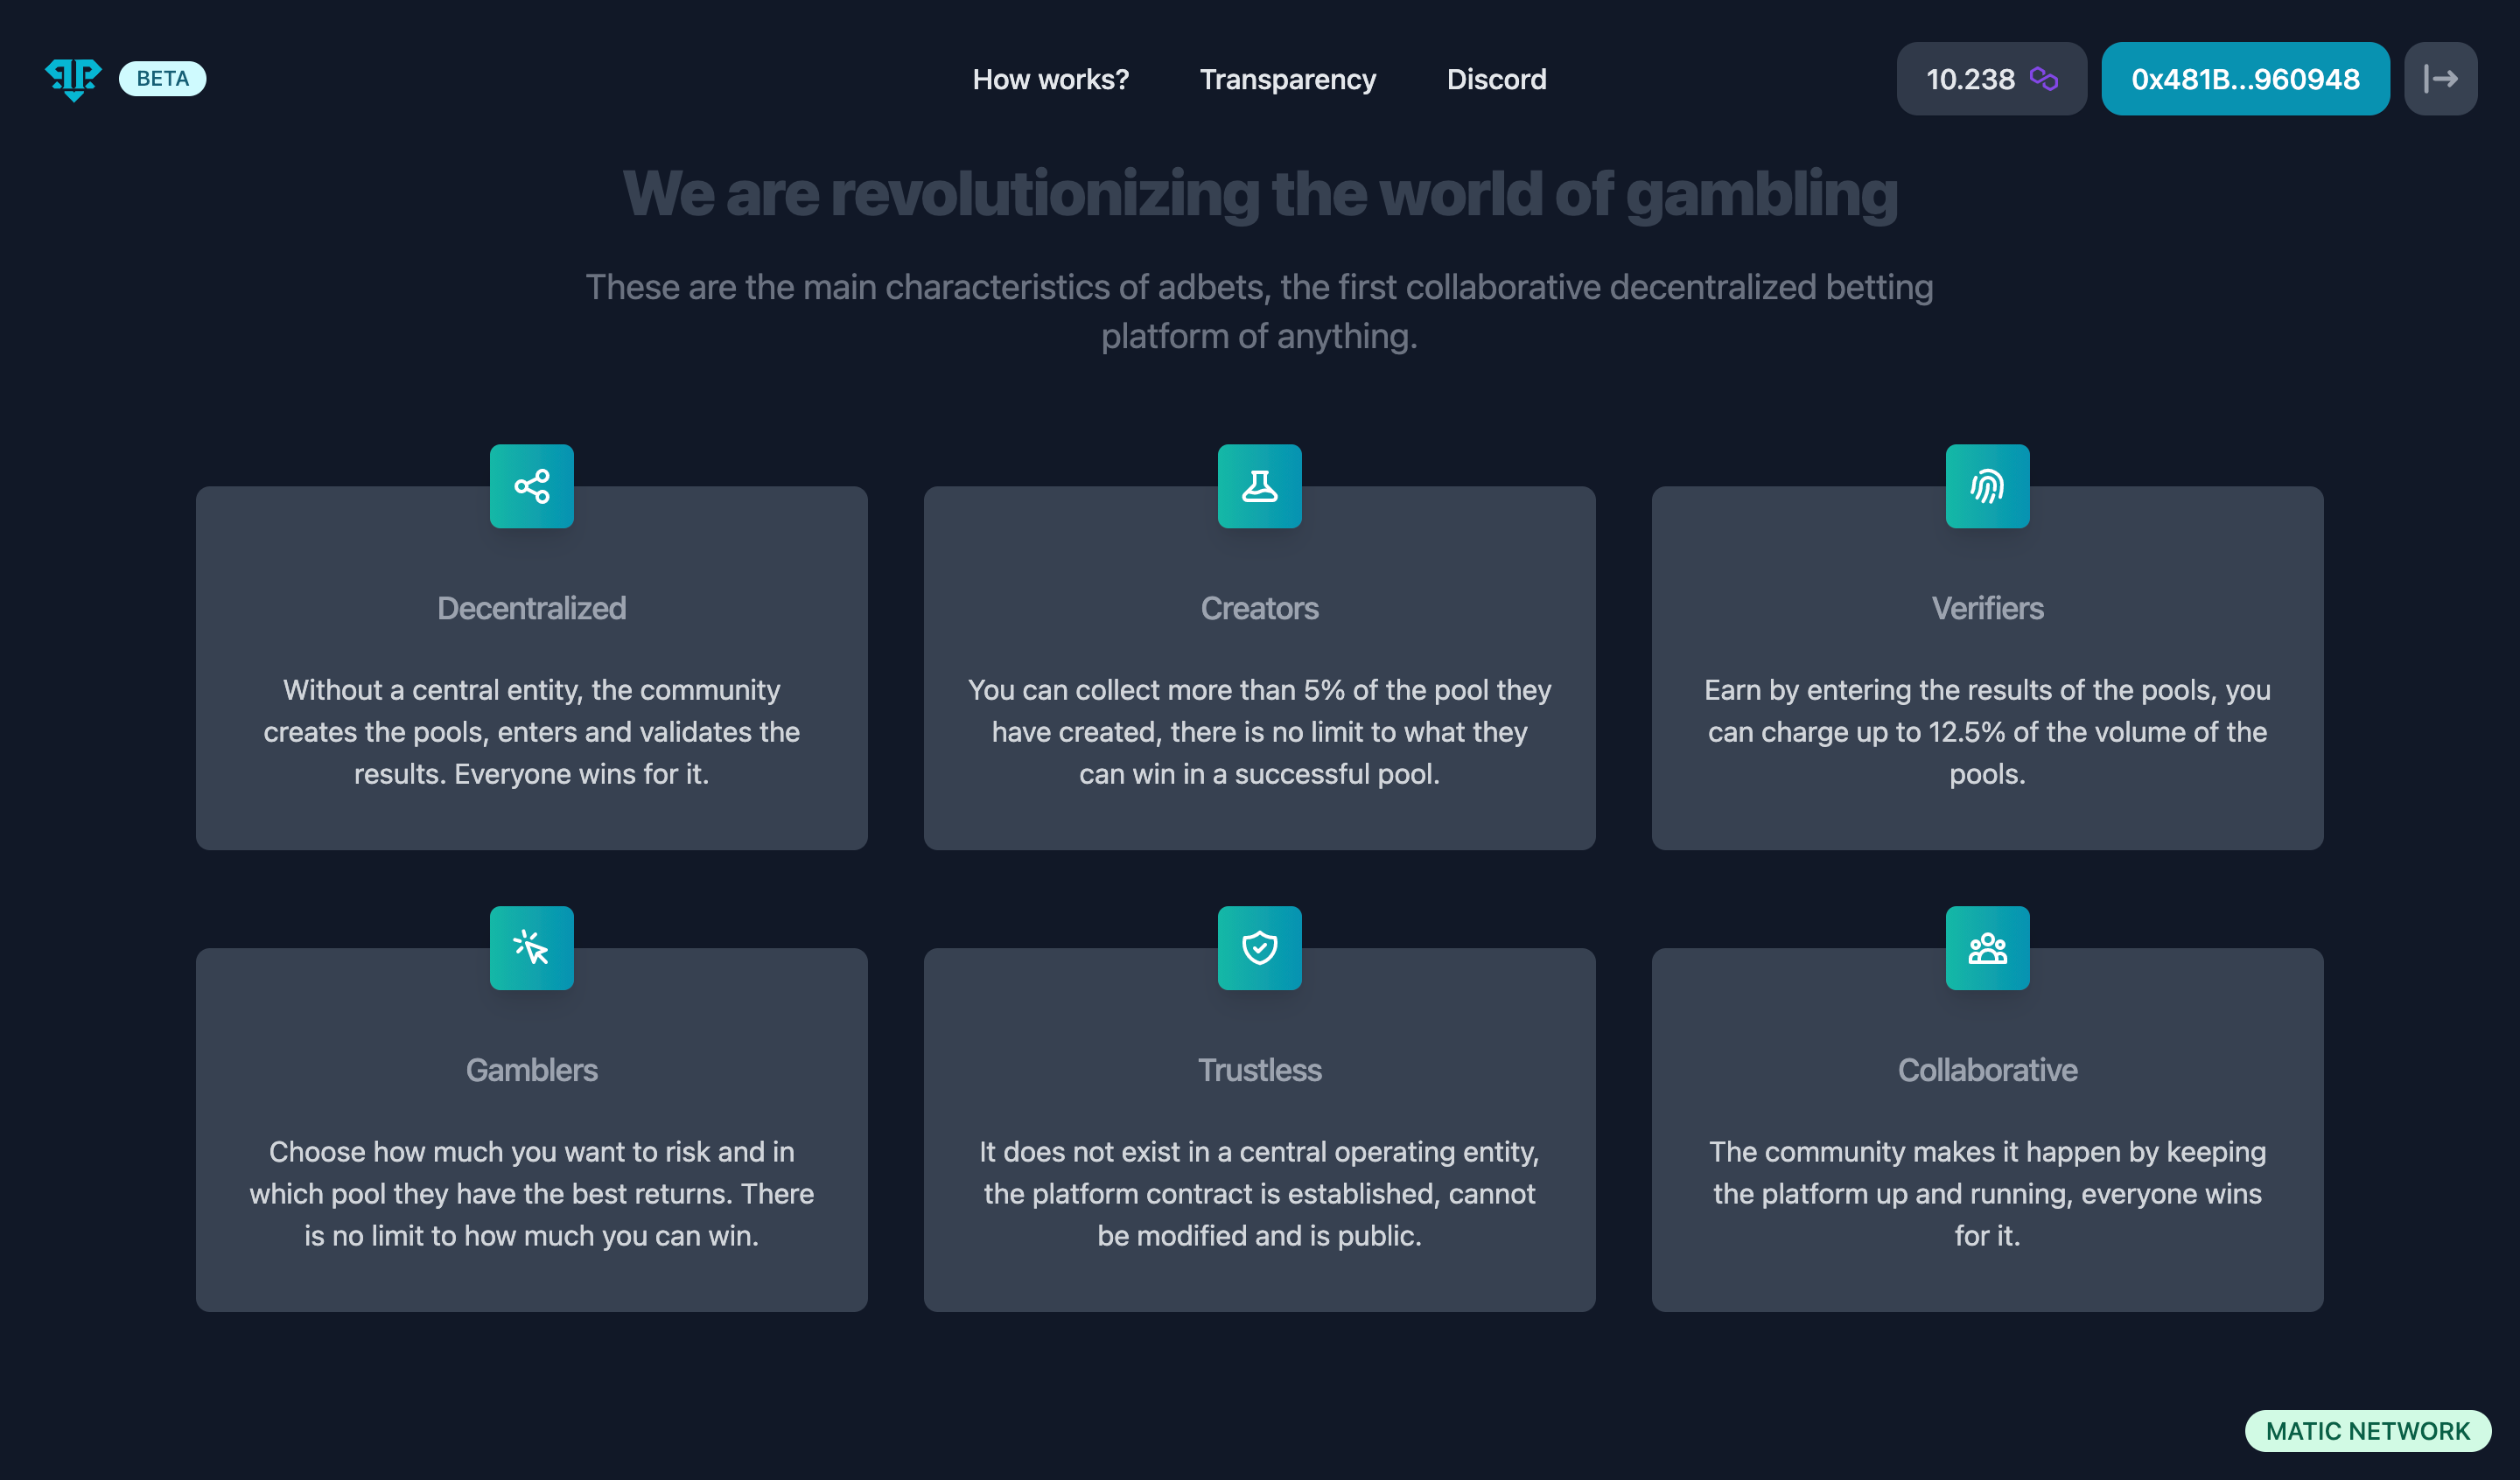Image resolution: width=2520 pixels, height=1480 pixels.
Task: Click the purple Polygon token icon
Action: click(x=2043, y=79)
